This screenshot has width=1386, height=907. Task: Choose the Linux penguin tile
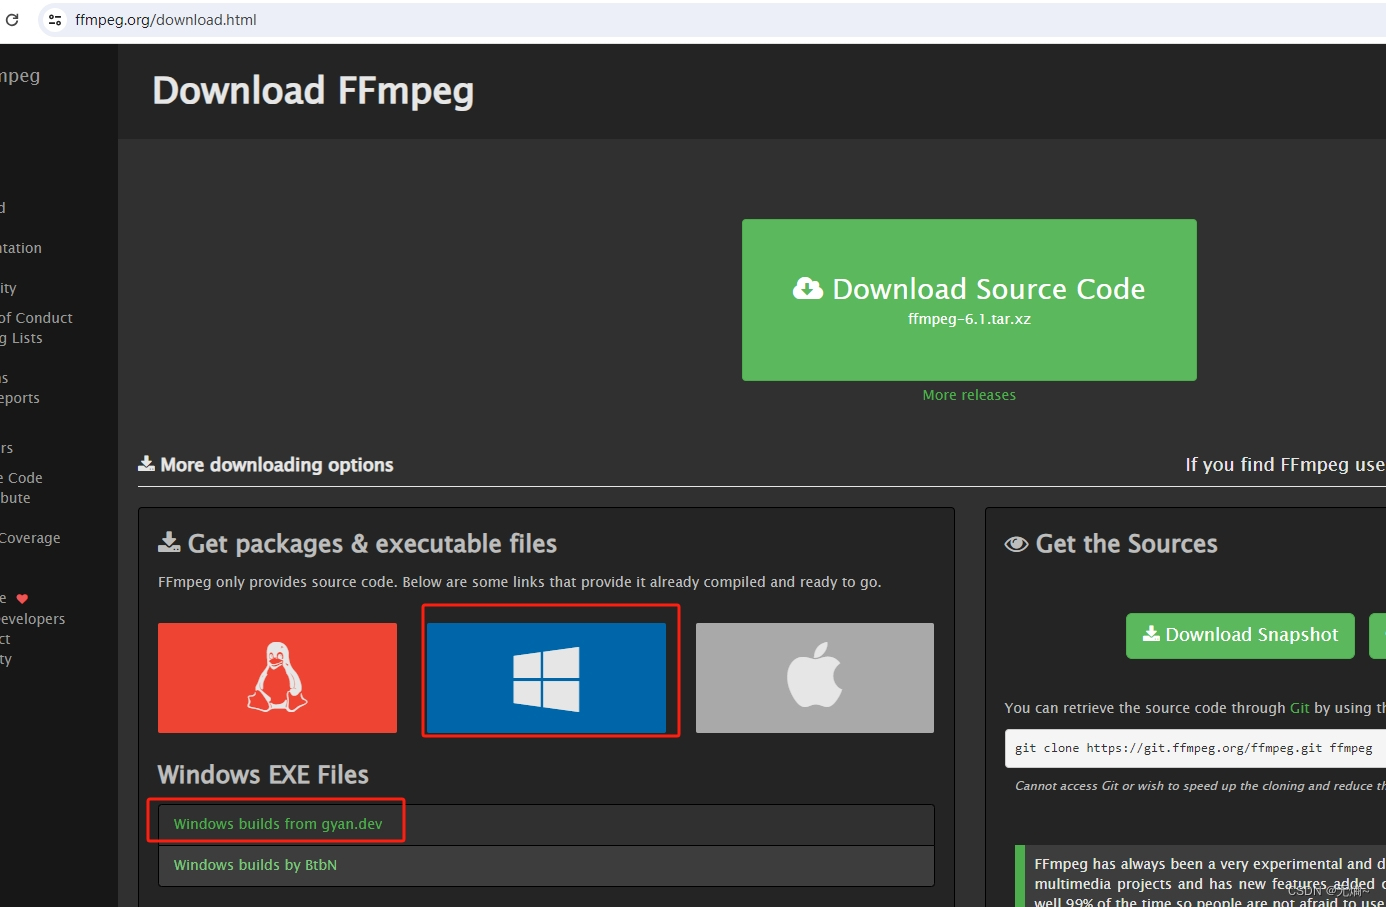tap(277, 678)
